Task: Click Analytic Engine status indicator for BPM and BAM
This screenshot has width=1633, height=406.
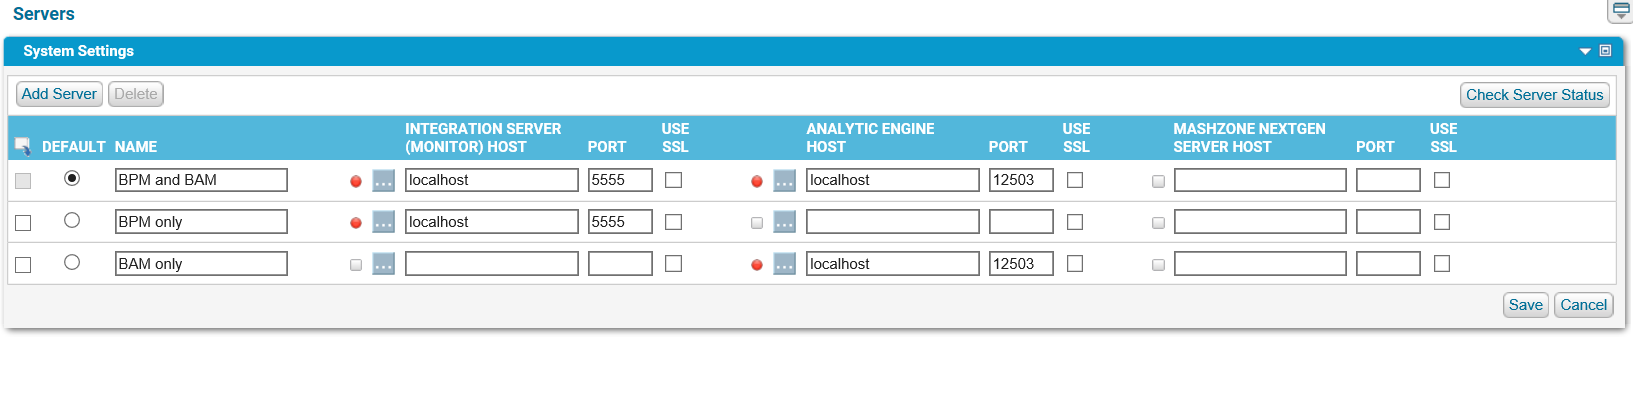Action: [757, 181]
